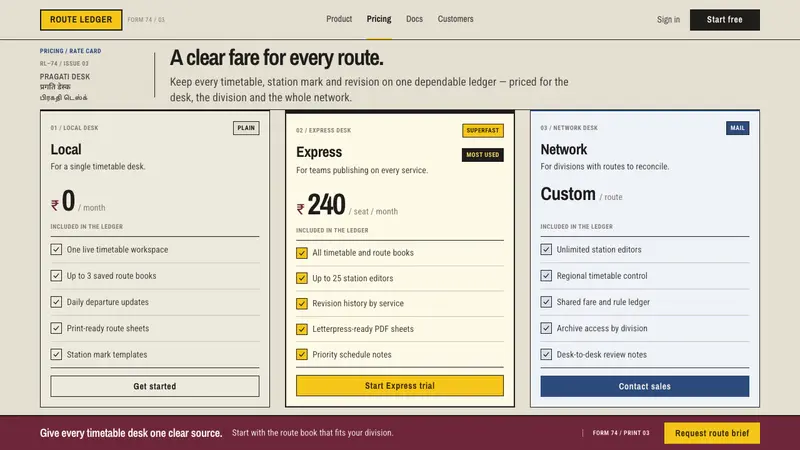Go to Docs in navigation

tap(414, 19)
